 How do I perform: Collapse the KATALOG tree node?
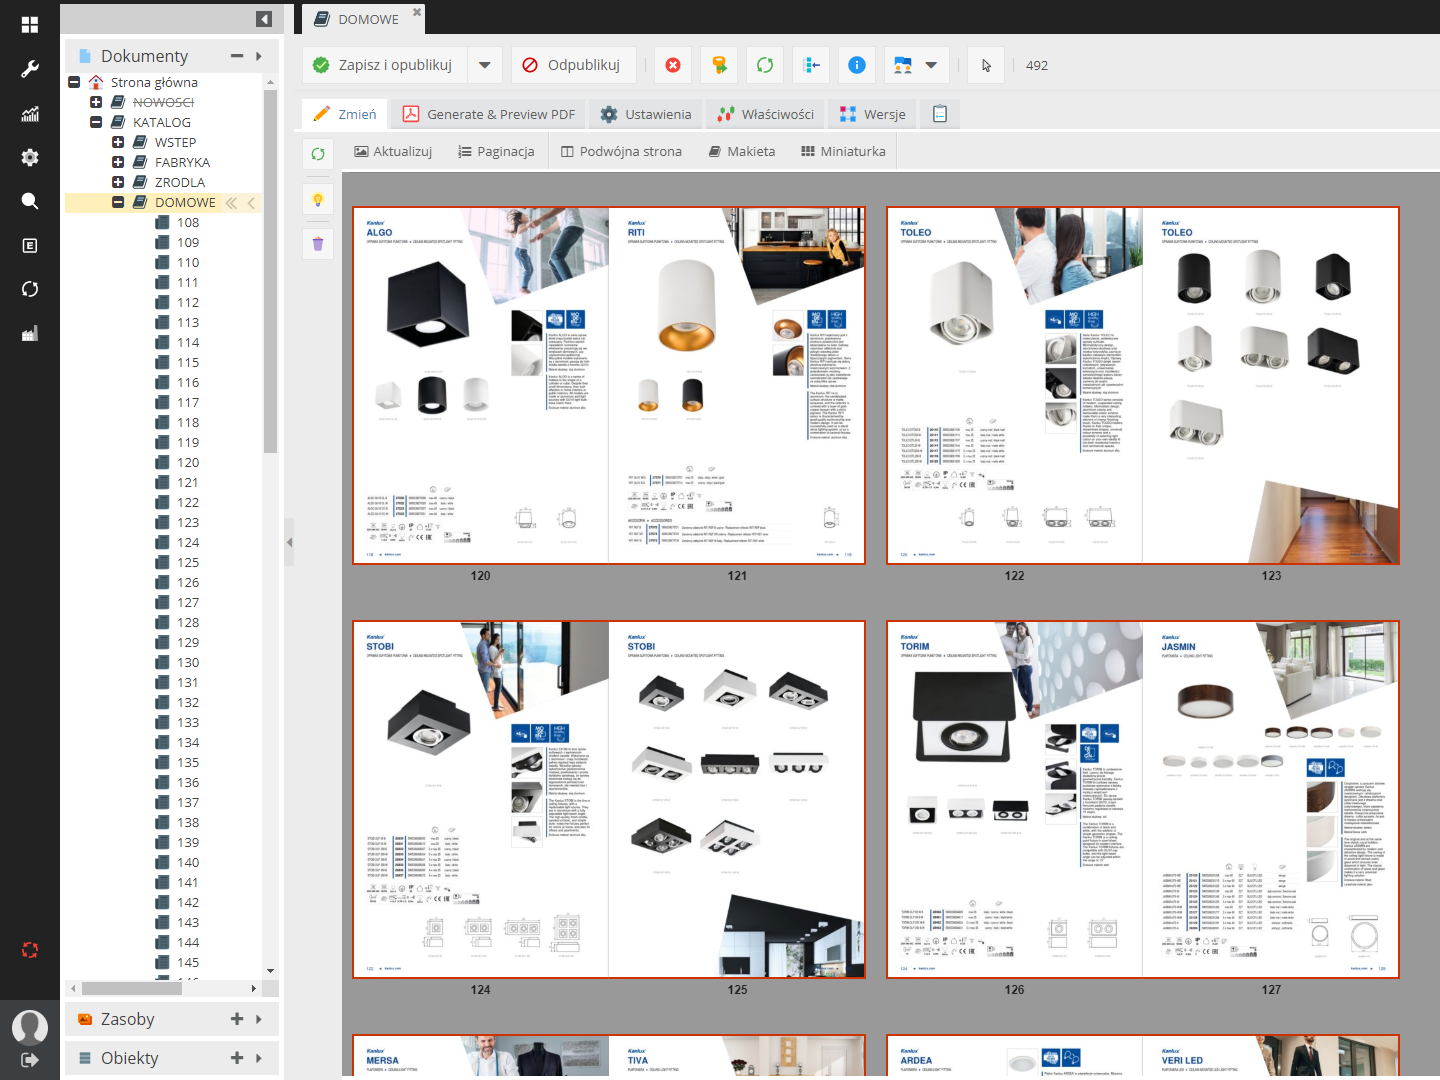point(96,122)
